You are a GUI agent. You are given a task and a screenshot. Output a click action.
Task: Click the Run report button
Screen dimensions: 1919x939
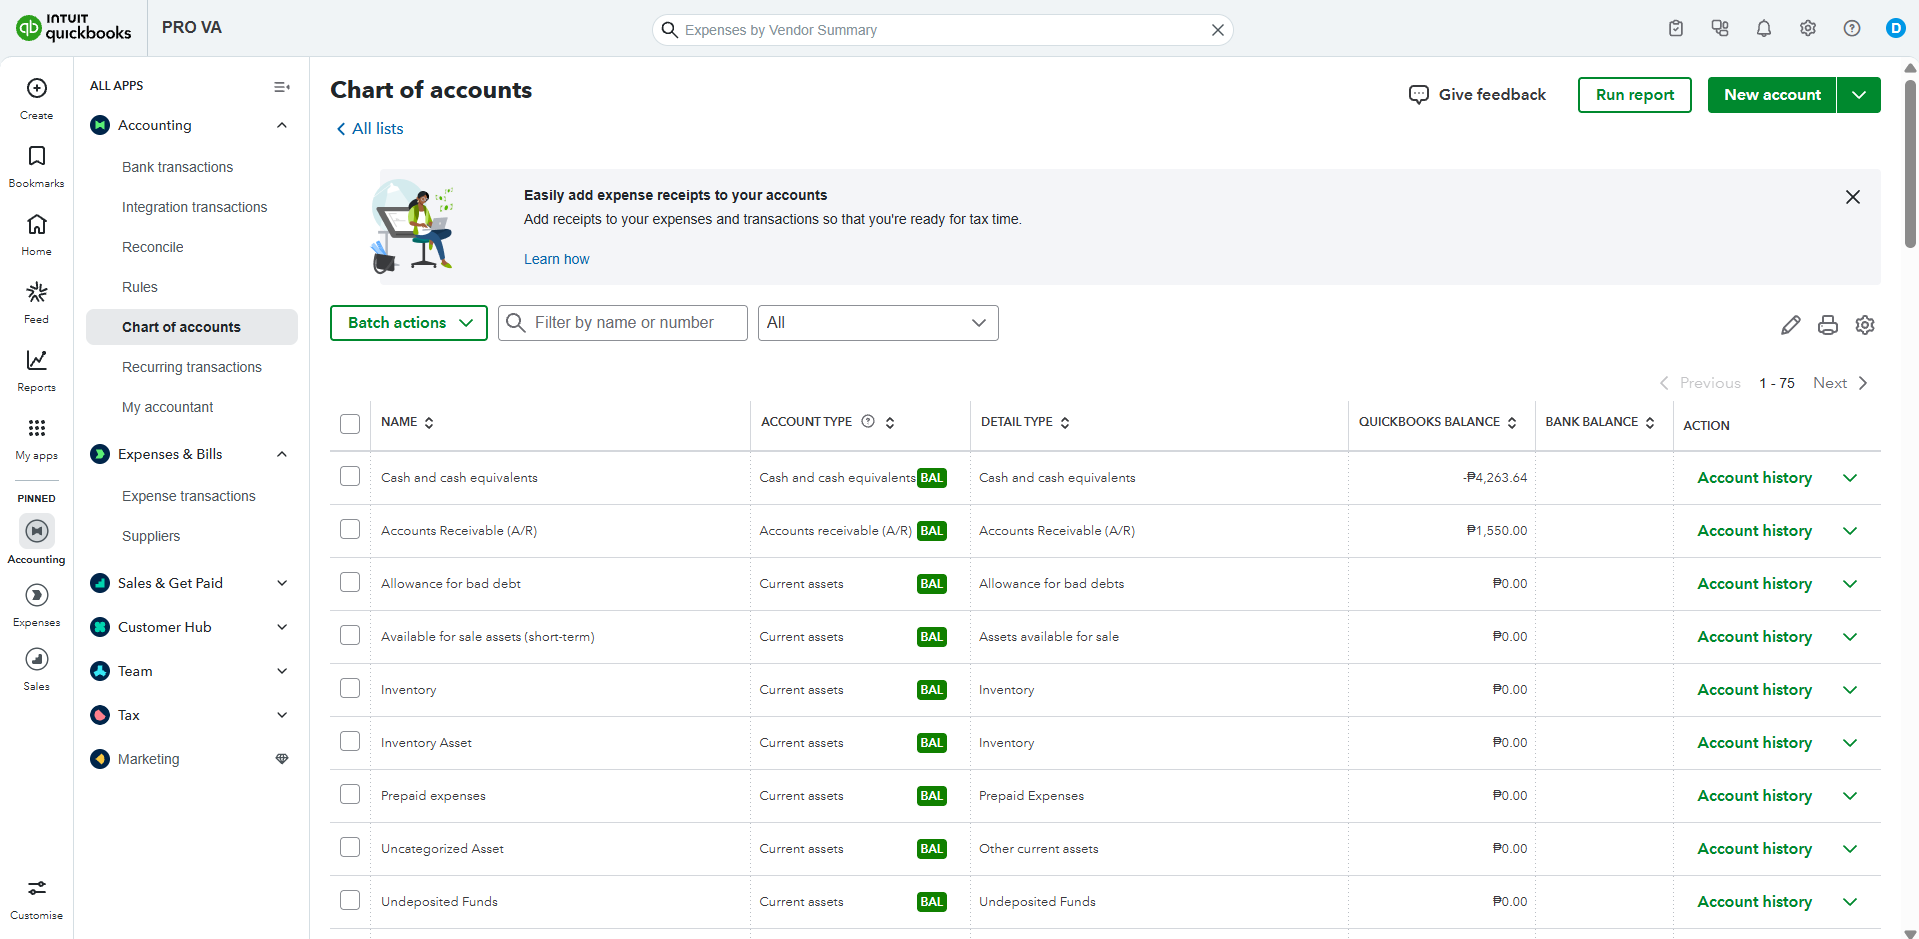click(x=1634, y=95)
